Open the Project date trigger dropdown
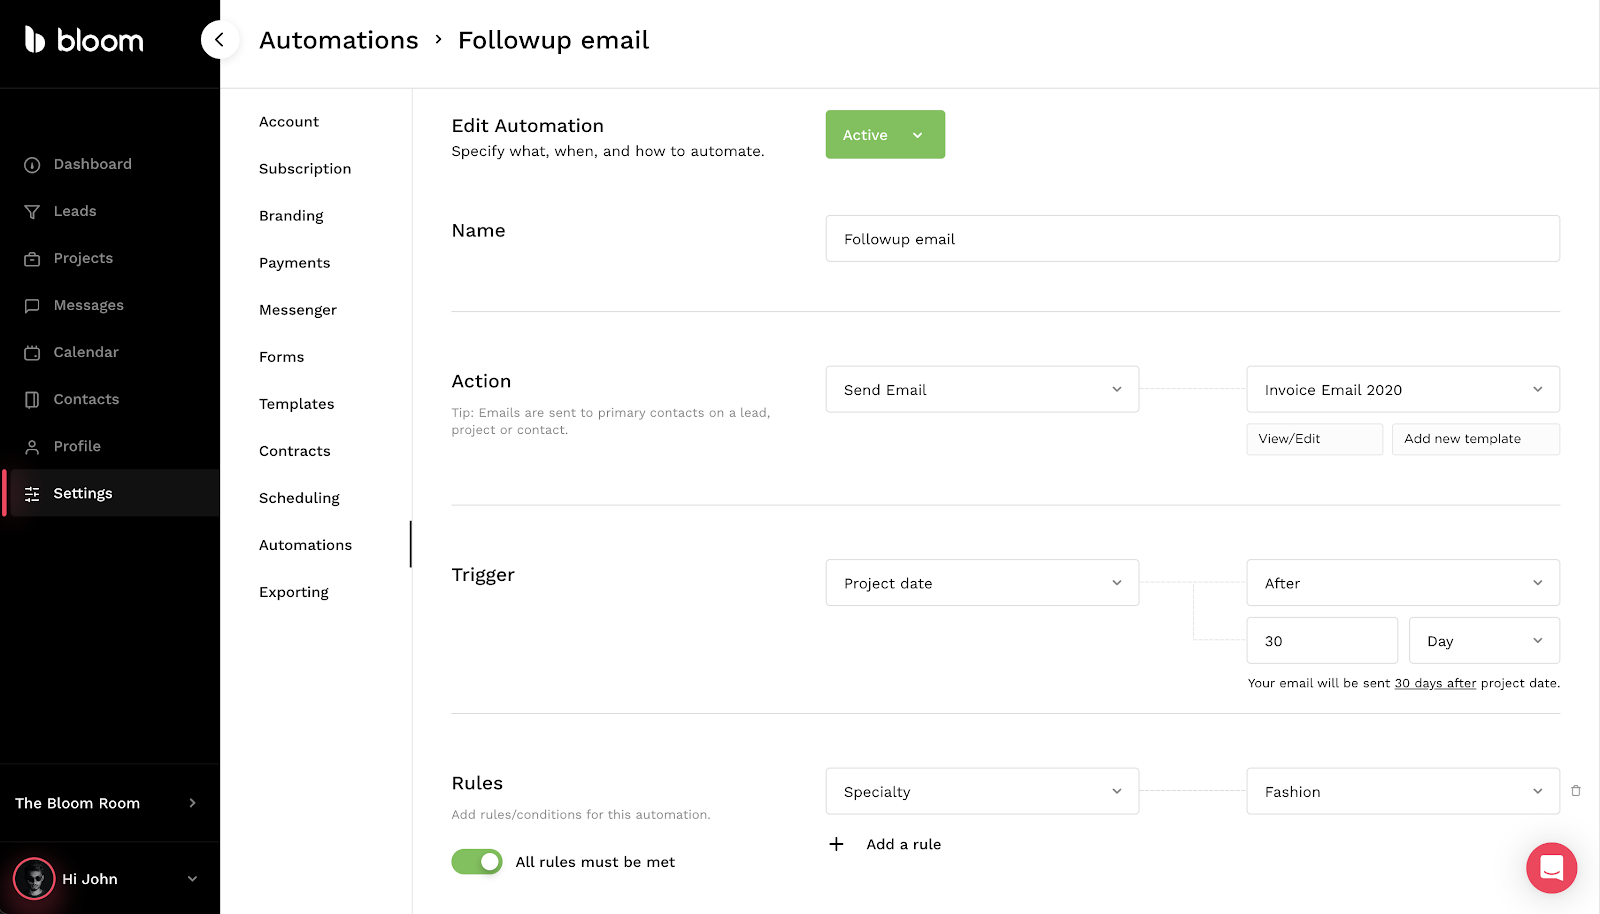The image size is (1600, 914). [x=982, y=583]
